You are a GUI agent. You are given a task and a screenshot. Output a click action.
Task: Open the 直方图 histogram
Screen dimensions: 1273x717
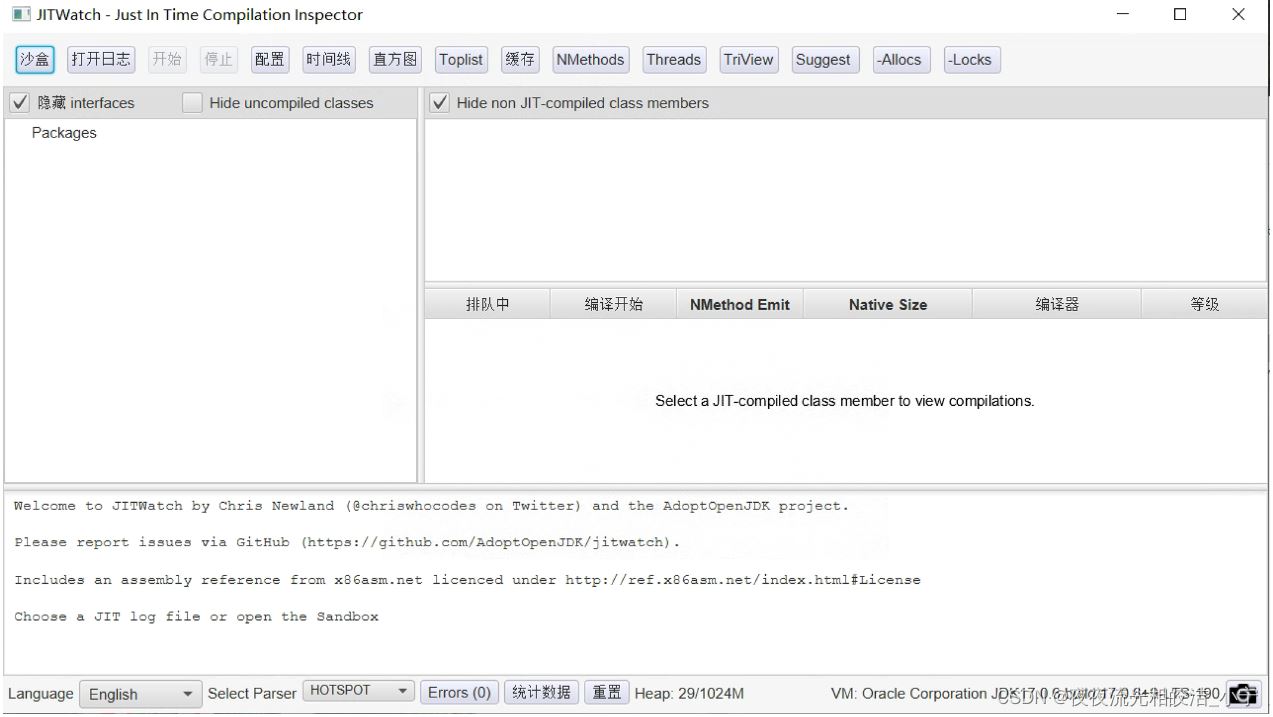click(395, 59)
